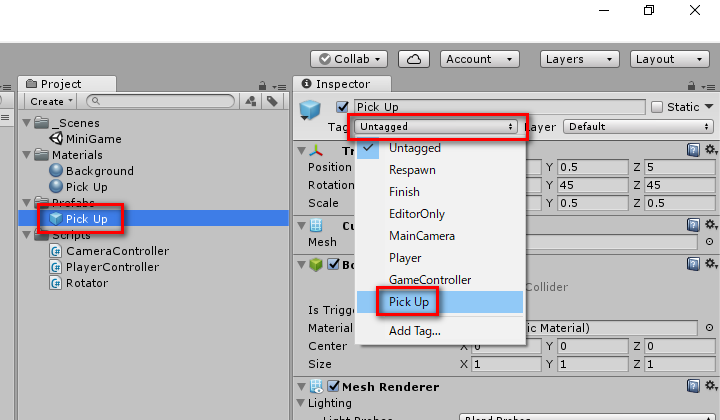
Task: Select the PlayerController script
Action: (x=104, y=267)
